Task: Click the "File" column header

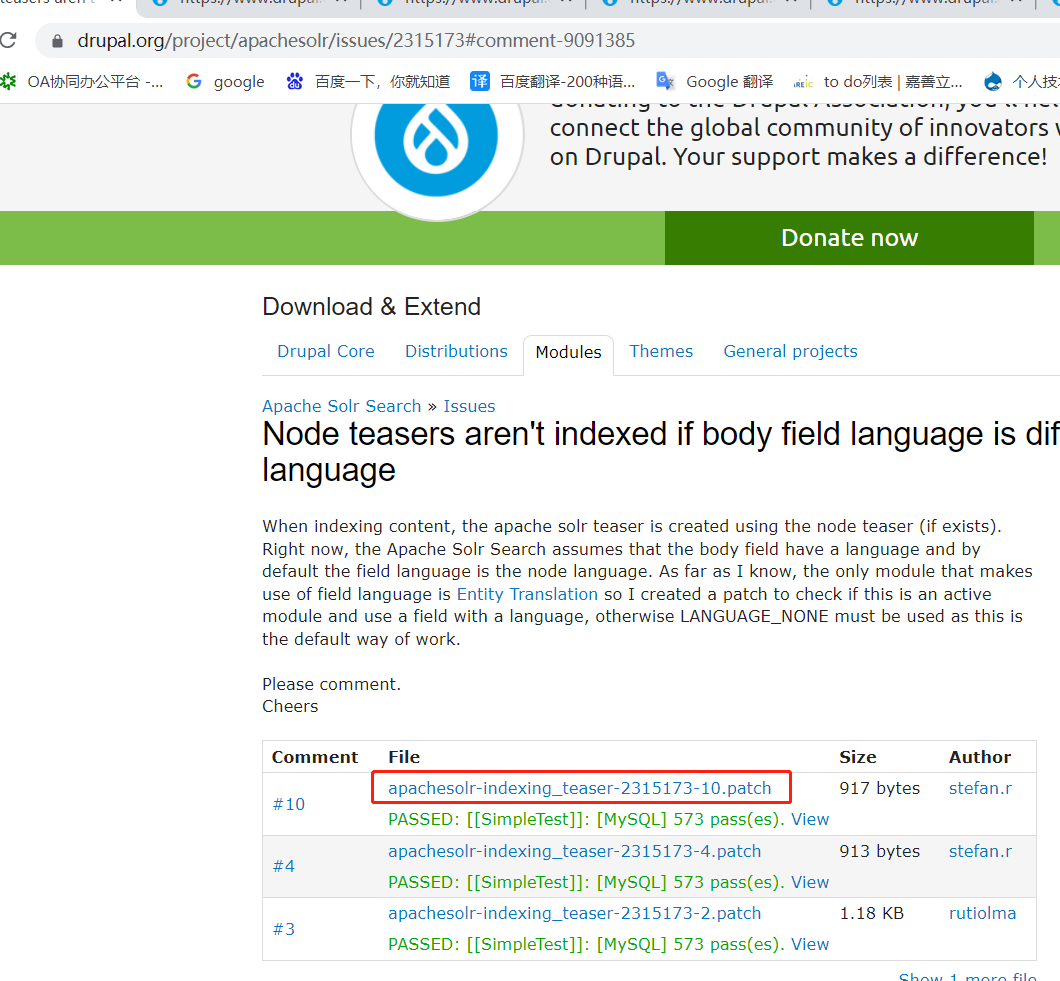Action: (x=404, y=757)
